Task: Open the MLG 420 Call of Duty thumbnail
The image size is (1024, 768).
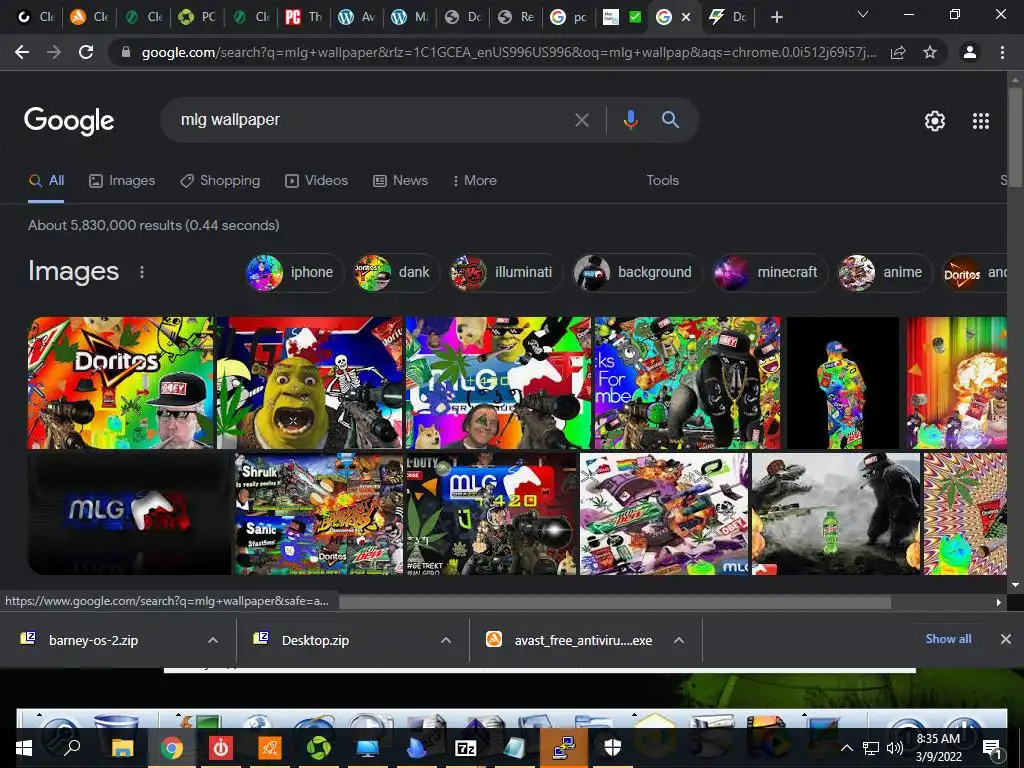Action: (x=492, y=514)
